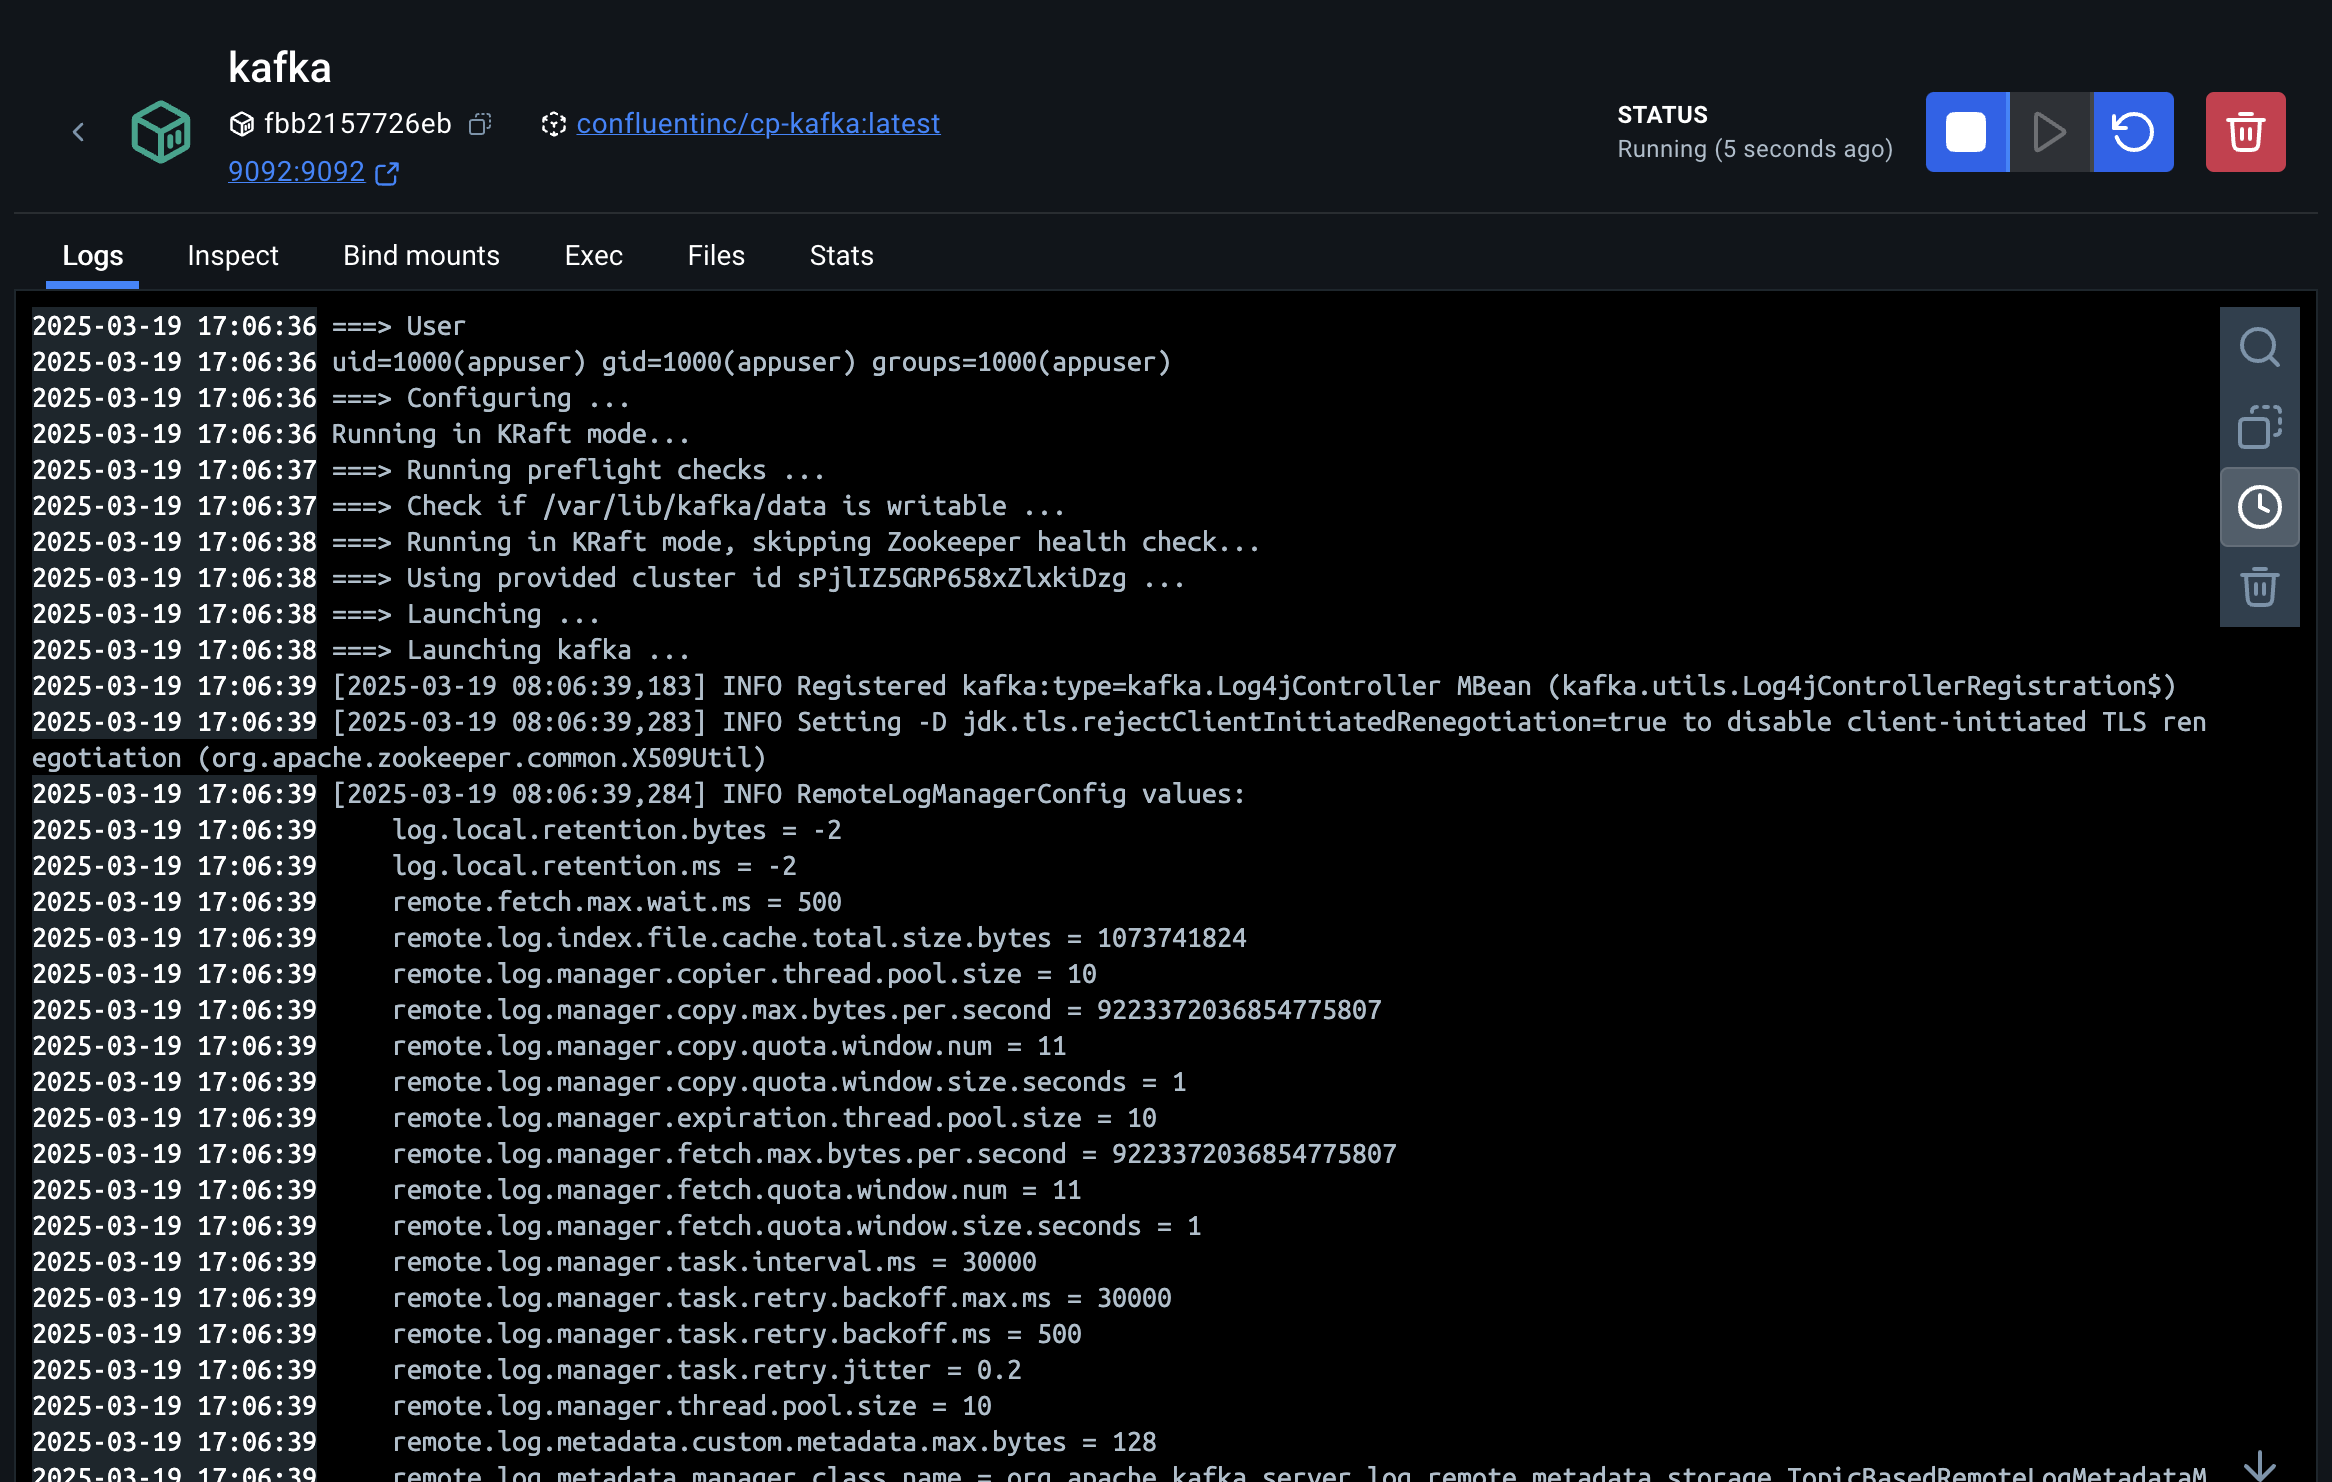Click the kafka container title
The height and width of the screenshot is (1482, 2332).
(280, 68)
